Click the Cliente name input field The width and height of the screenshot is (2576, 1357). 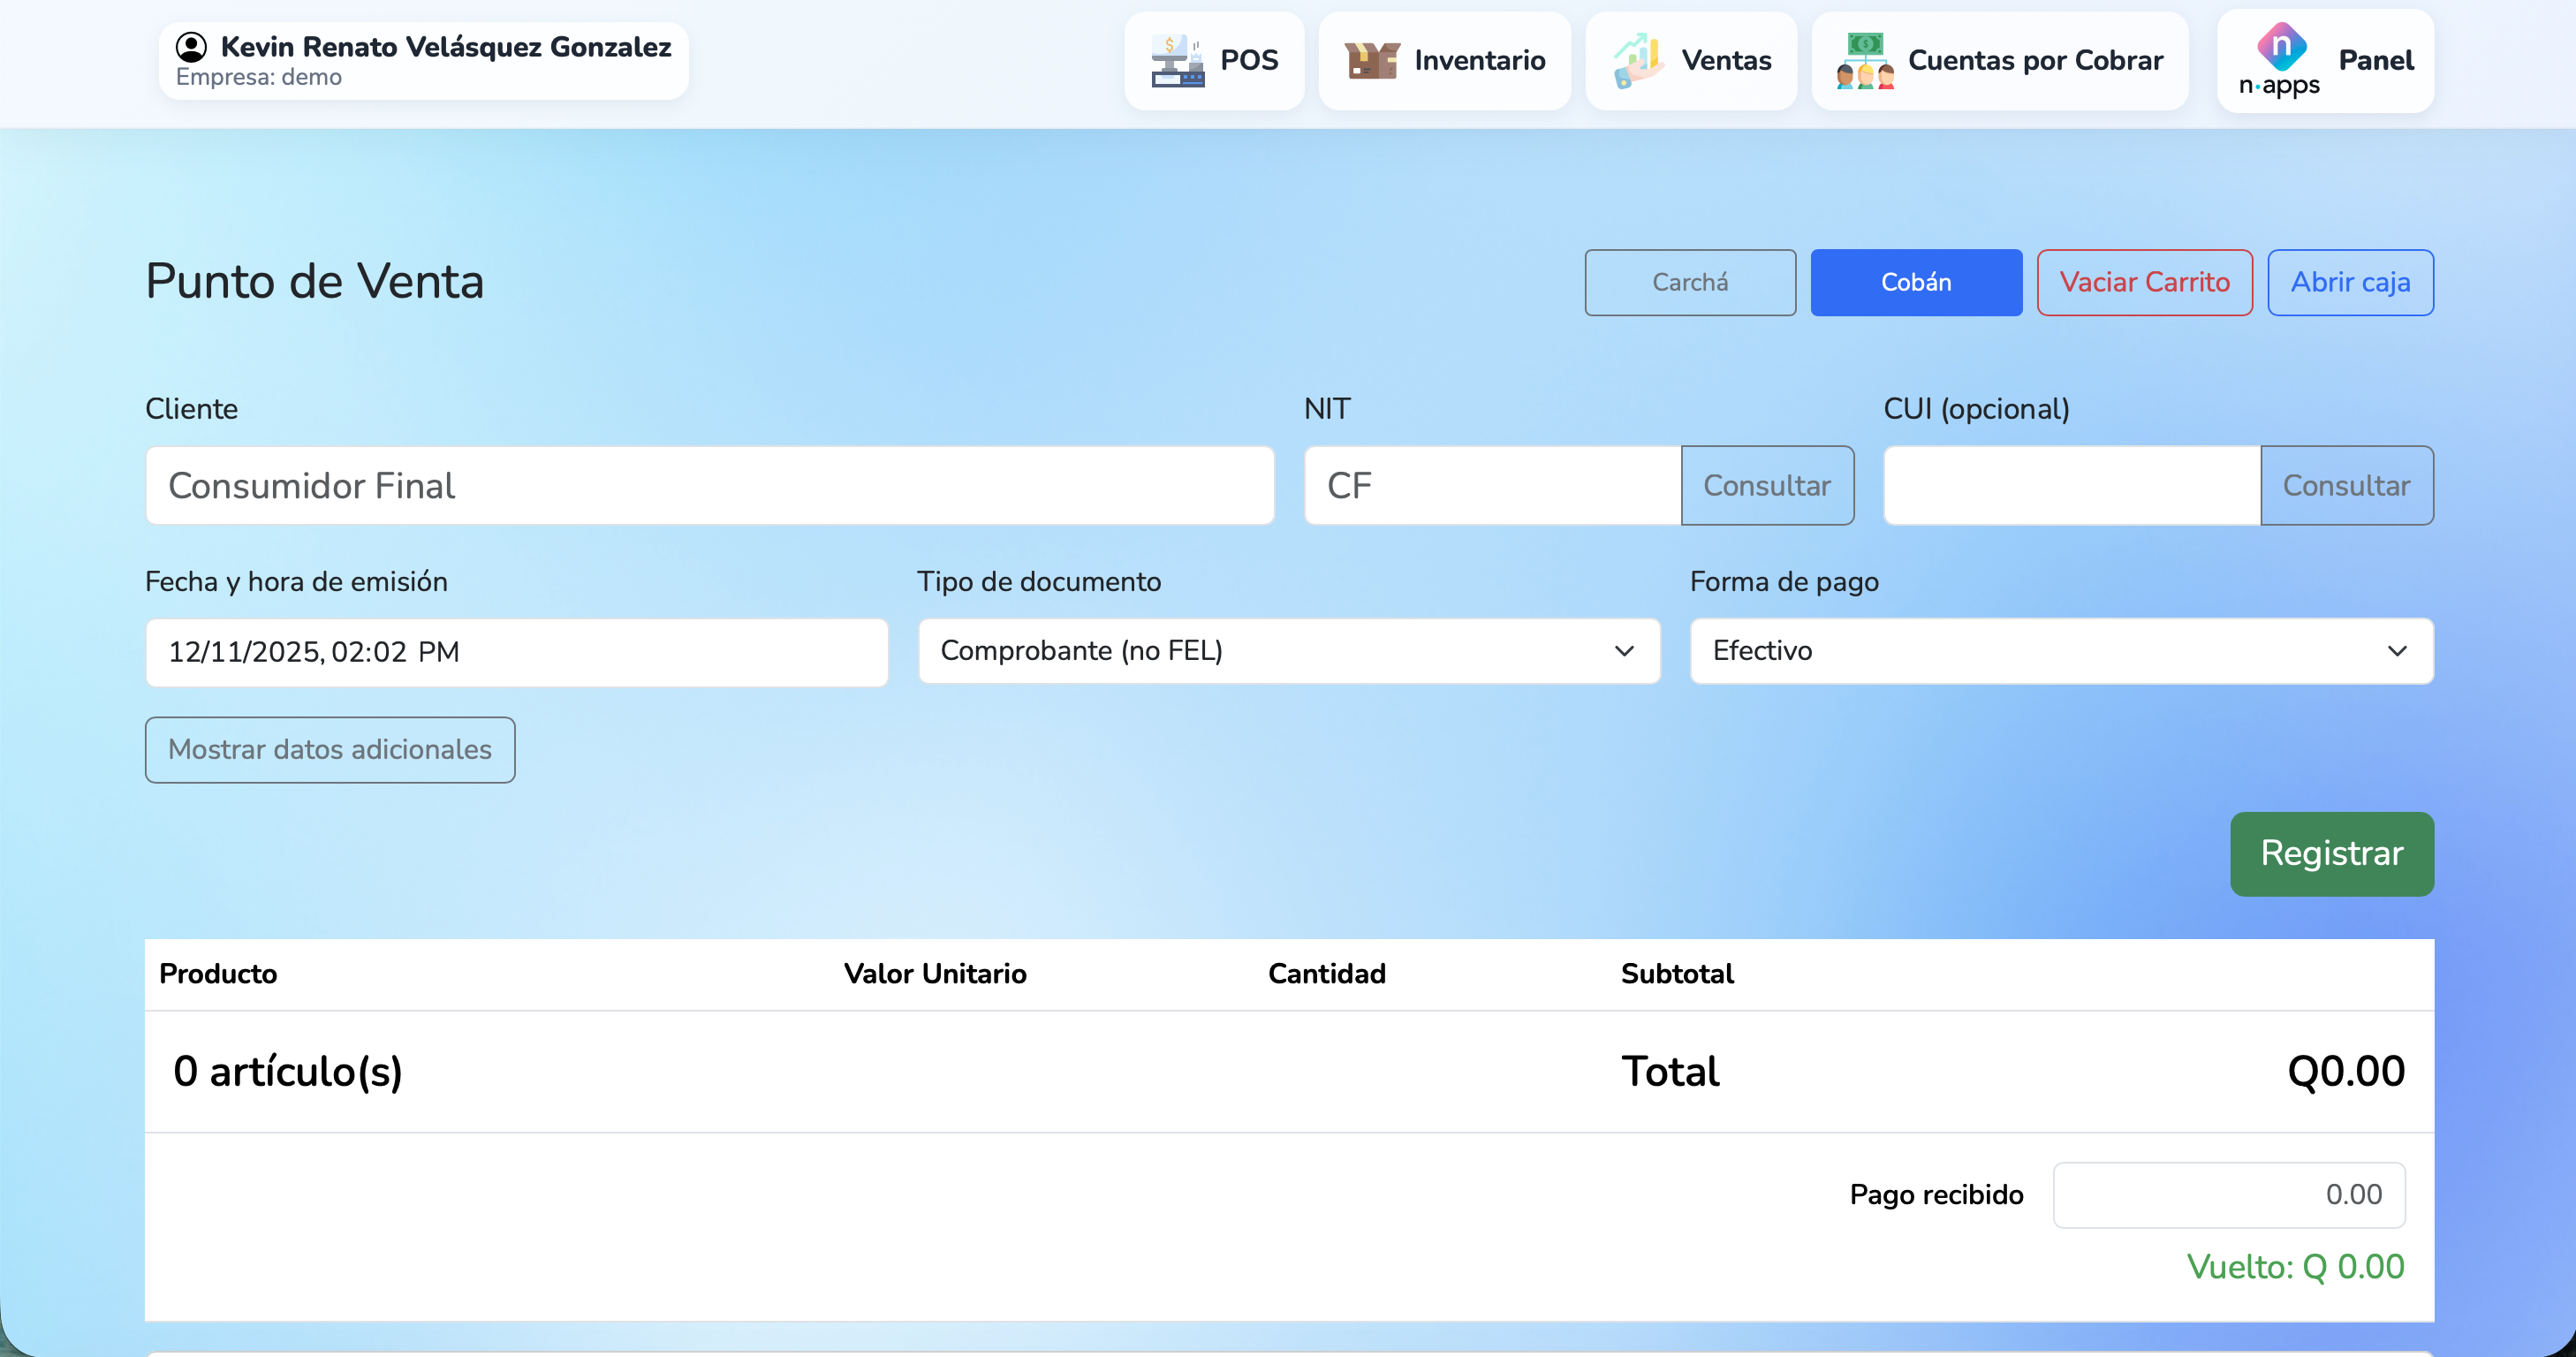pyautogui.click(x=709, y=486)
